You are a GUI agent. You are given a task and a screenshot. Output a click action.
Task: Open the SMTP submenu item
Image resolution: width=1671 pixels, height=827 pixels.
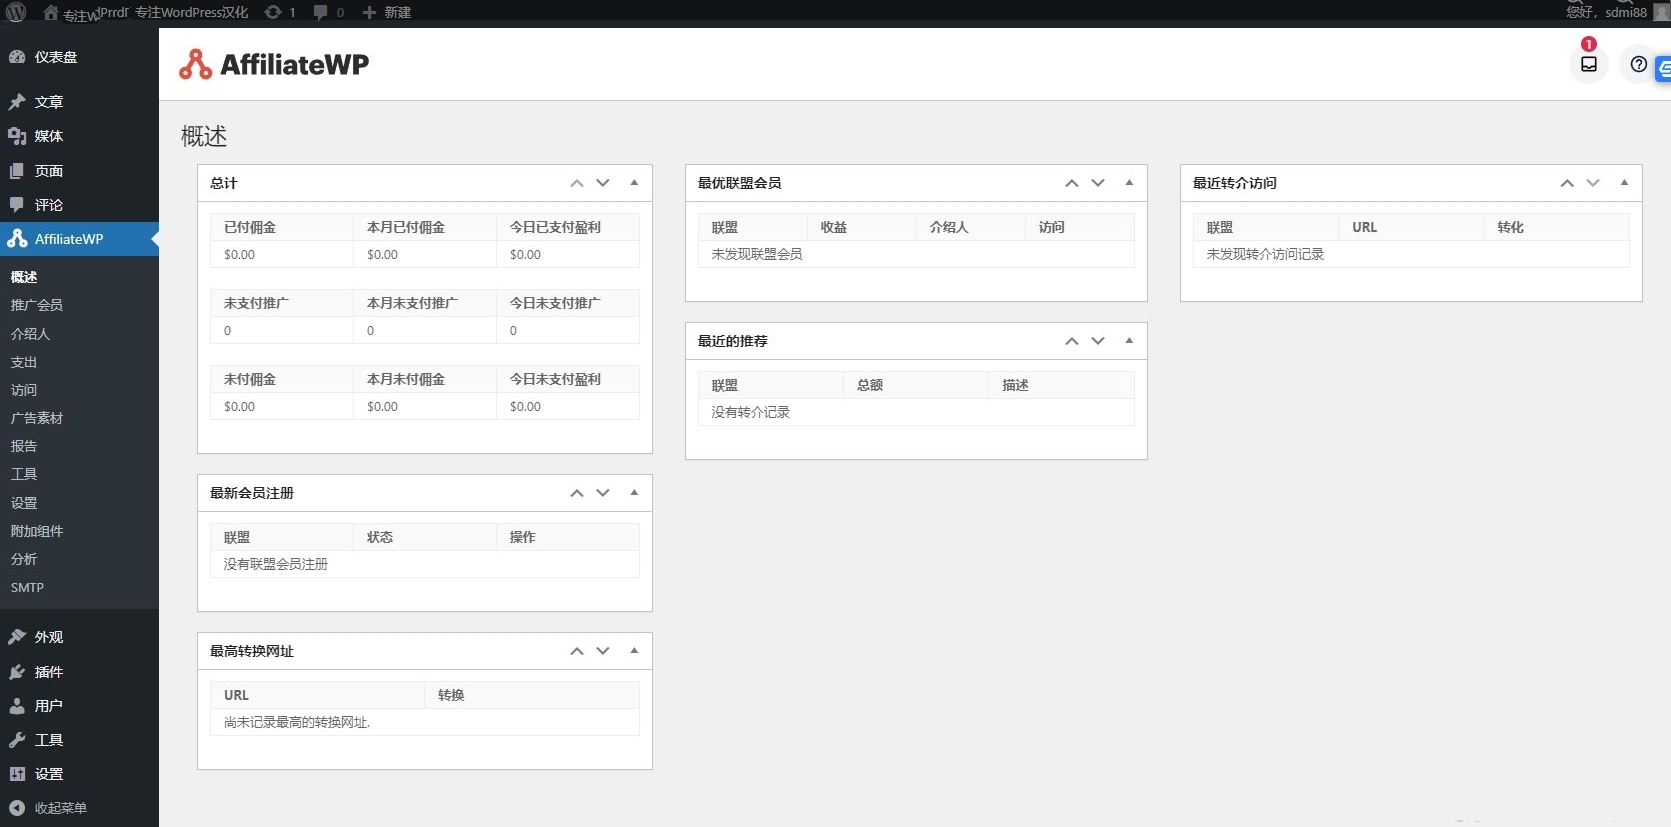pos(28,587)
